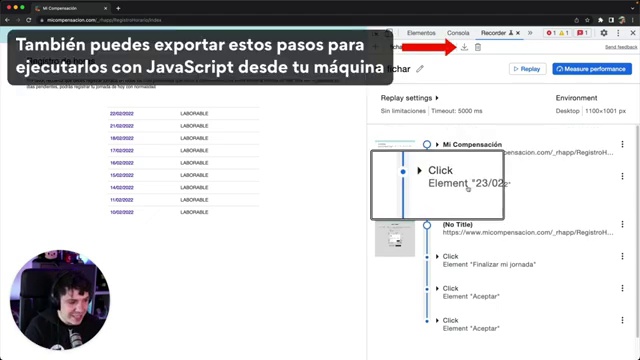Image resolution: width=640 pixels, height=360 pixels.
Task: Expand the Click Finalizar mi jornada step
Action: (x=437, y=256)
